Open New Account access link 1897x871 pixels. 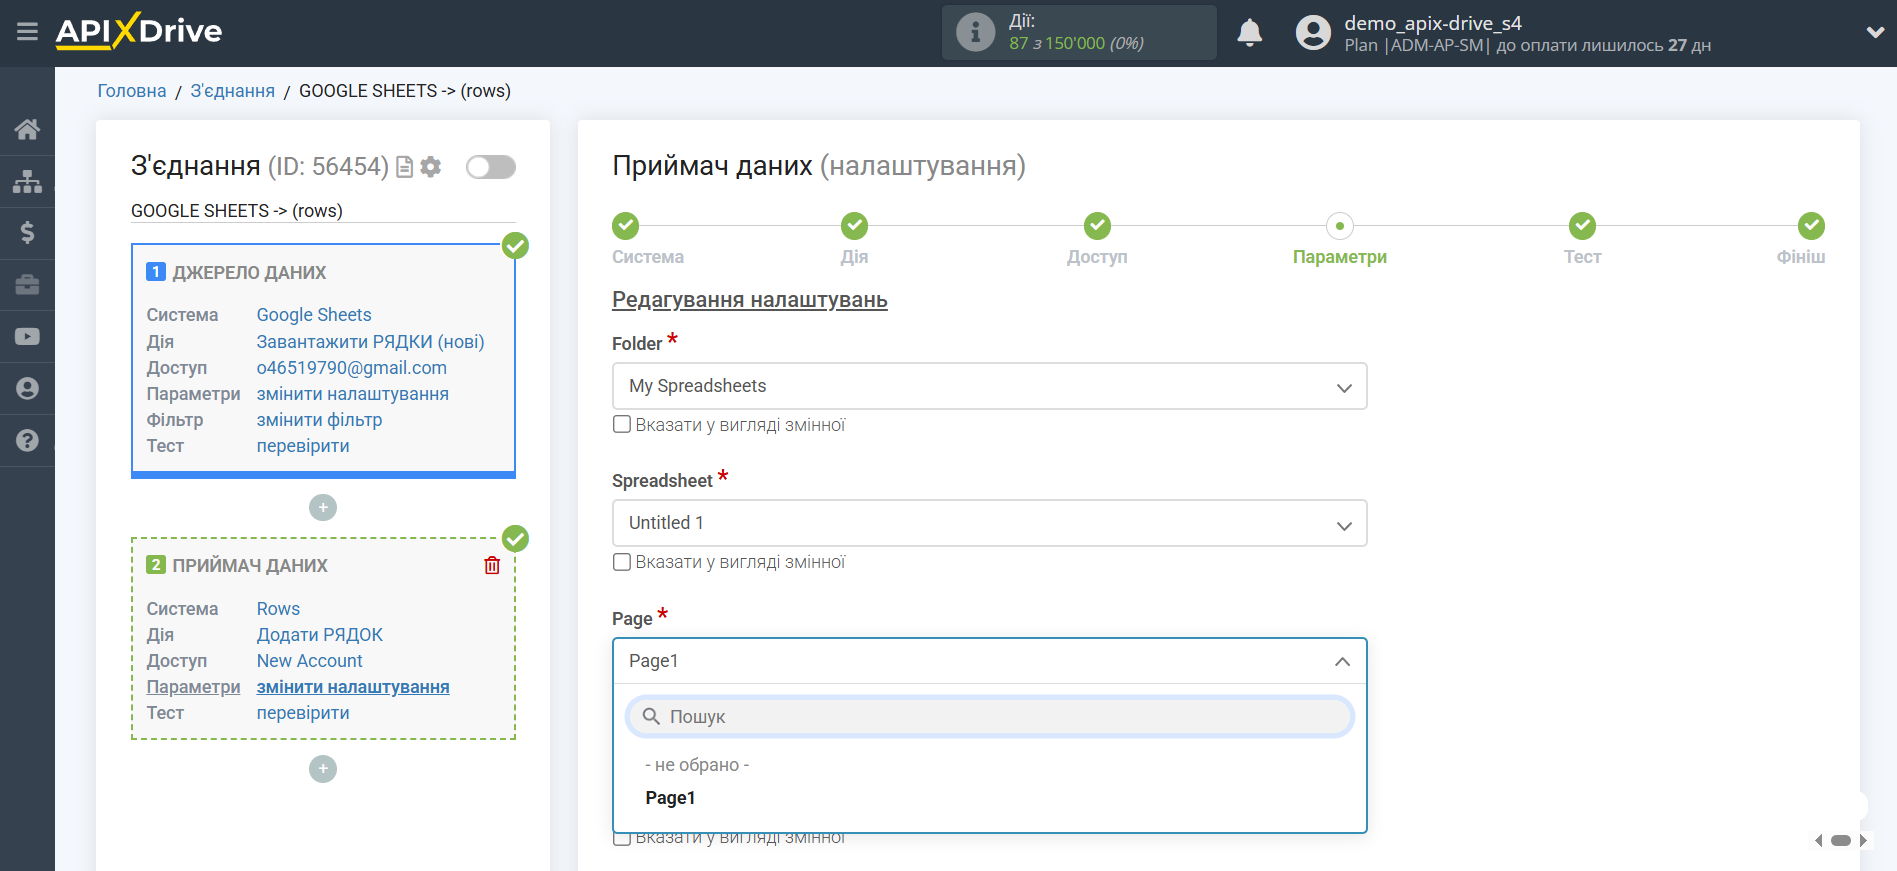pyautogui.click(x=310, y=661)
